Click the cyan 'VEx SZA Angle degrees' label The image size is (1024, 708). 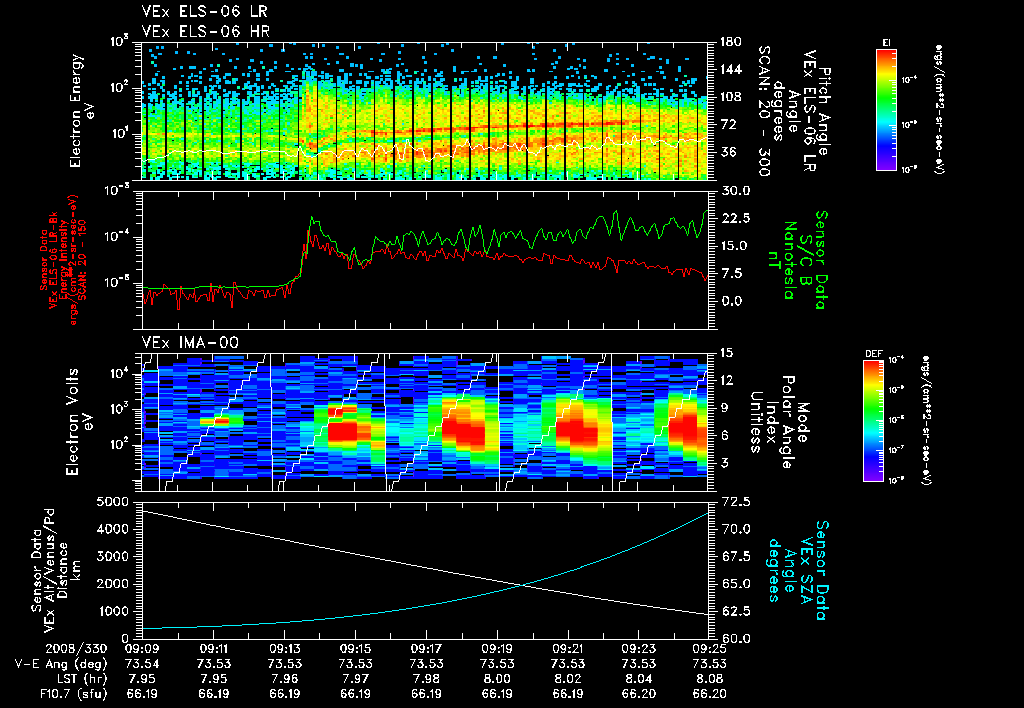[x=798, y=570]
